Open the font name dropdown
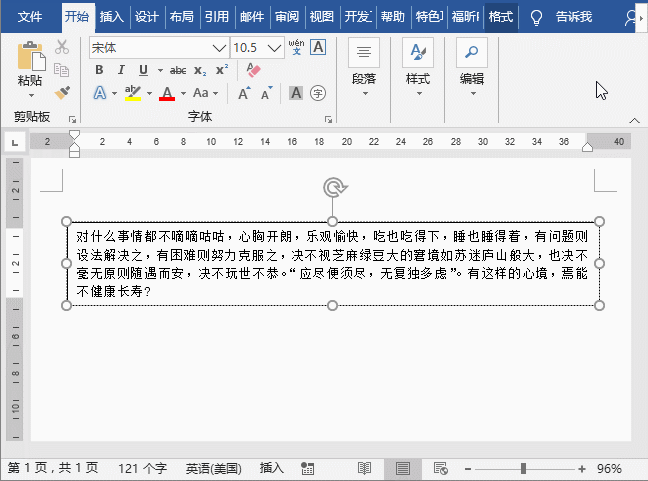Viewport: 648px width, 481px height. click(219, 48)
